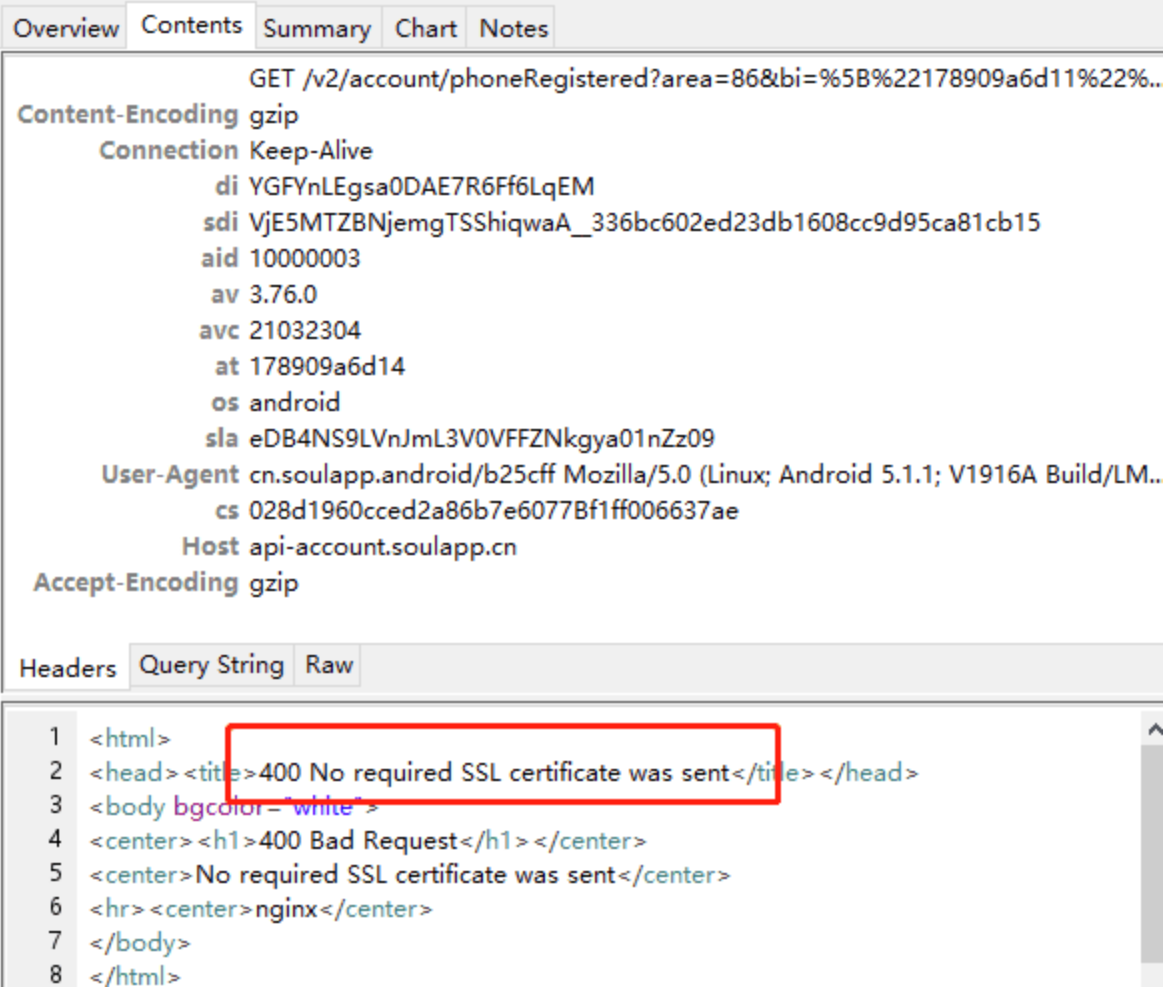Select the sla value eDB4NS9LVnJmL3V0VFFZNkgya01nZz09
The height and width of the screenshot is (998, 1168).
482,438
